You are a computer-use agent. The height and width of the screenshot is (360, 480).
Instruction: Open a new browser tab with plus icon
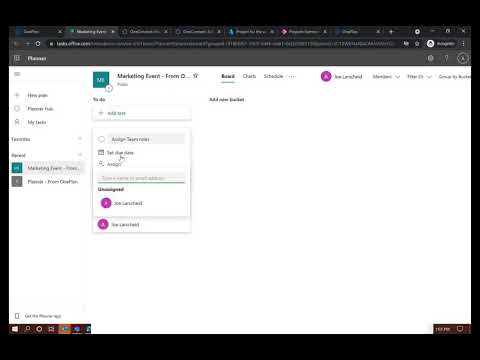click(391, 32)
